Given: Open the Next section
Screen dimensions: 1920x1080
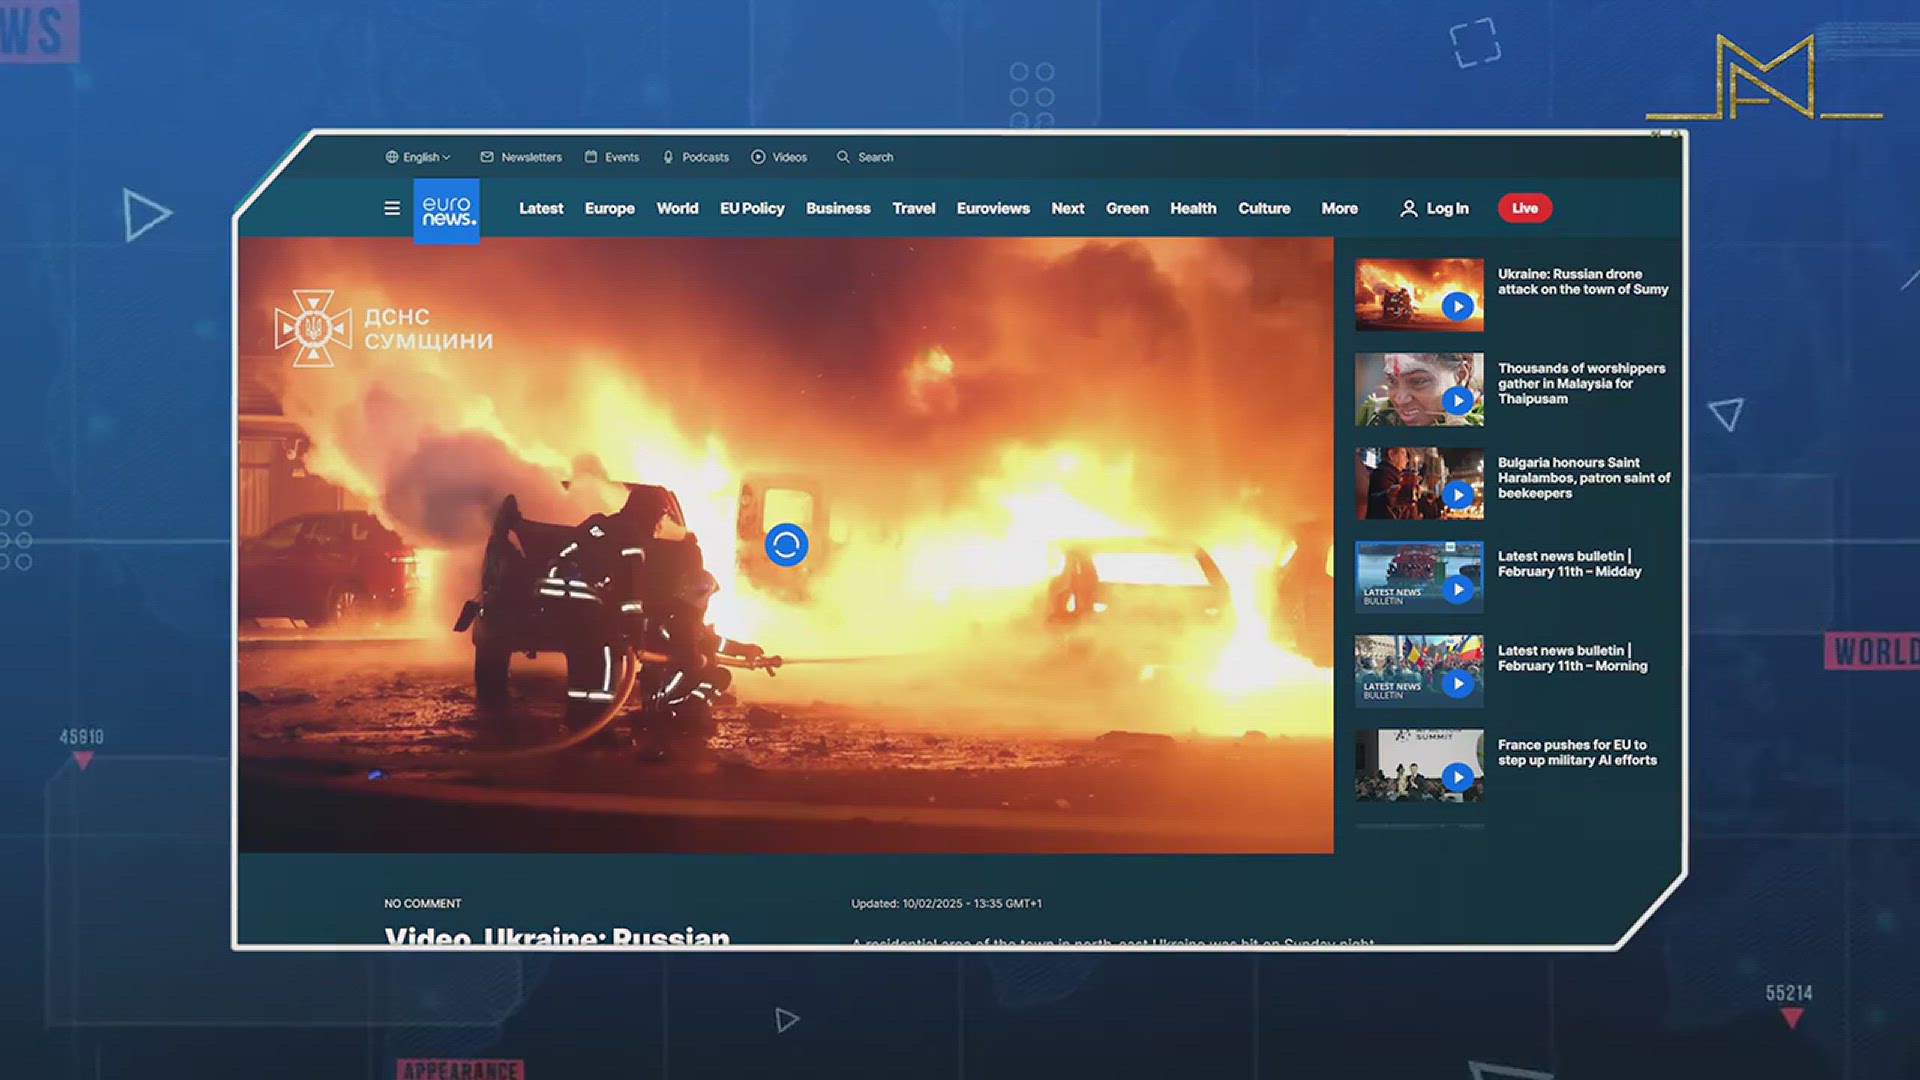Looking at the screenshot, I should coord(1067,208).
